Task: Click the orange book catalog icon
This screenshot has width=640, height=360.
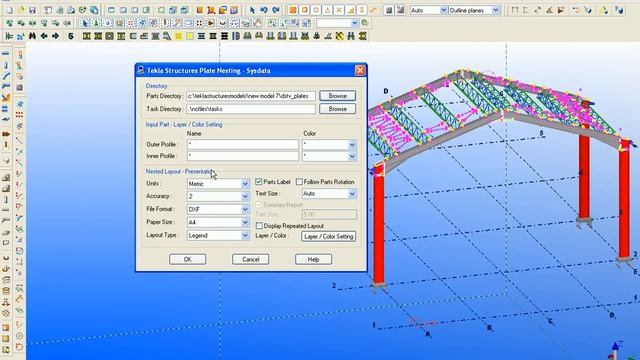Action: [x=200, y=10]
